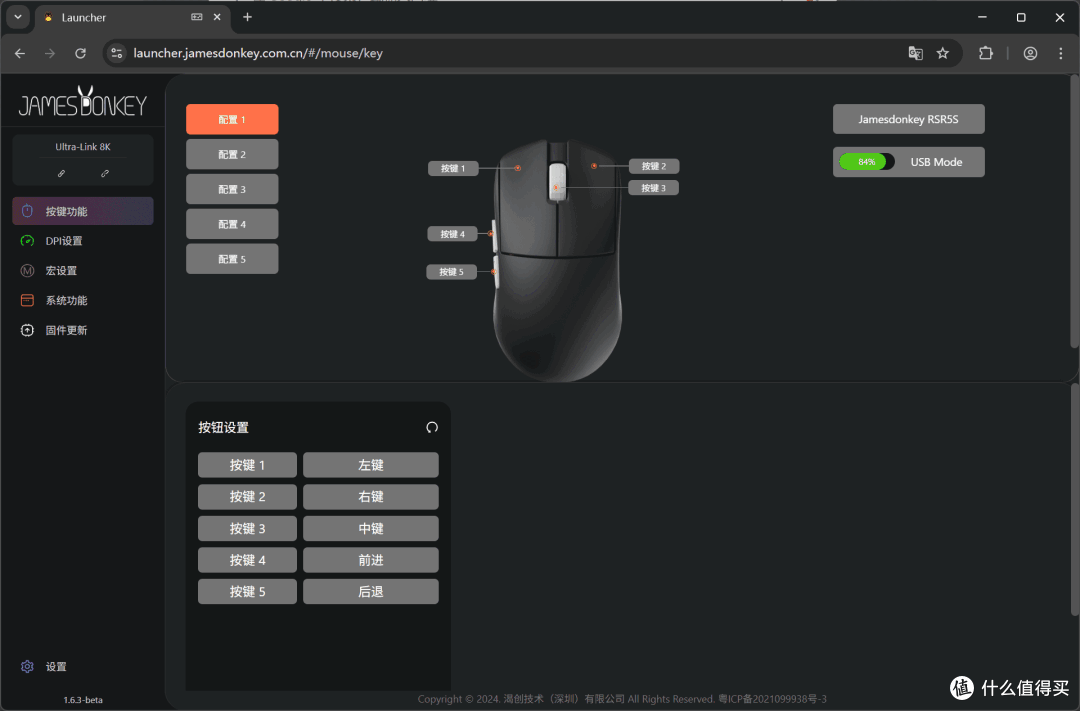Click the Ultra-Link 8K device card
The width and height of the screenshot is (1080, 711).
tap(83, 160)
